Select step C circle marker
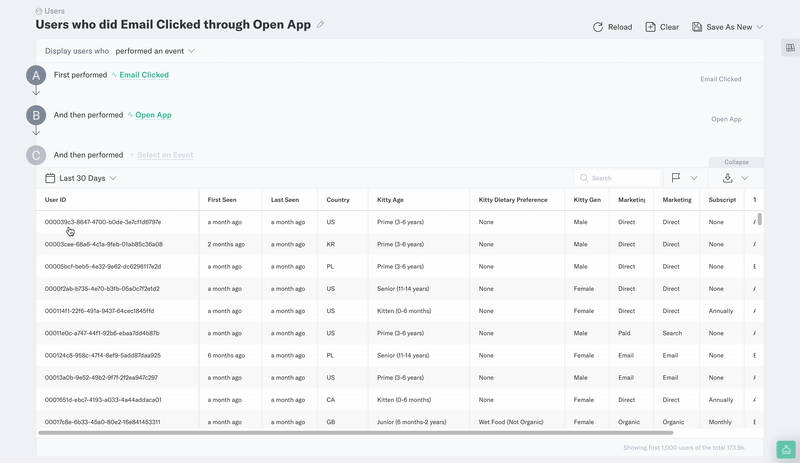 coord(36,155)
